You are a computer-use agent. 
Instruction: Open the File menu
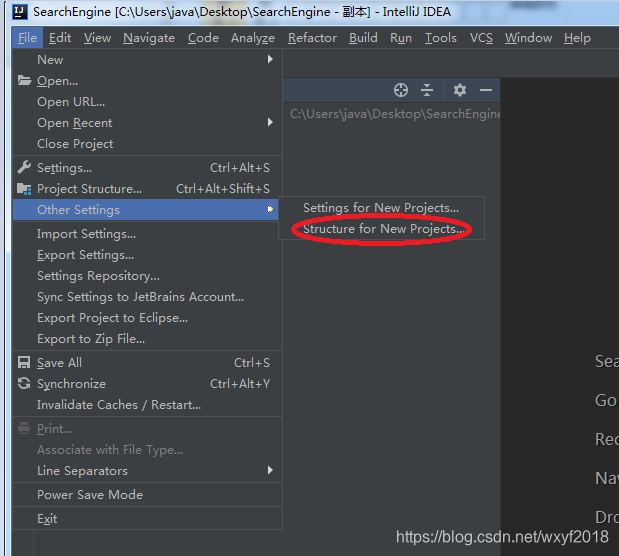27,38
